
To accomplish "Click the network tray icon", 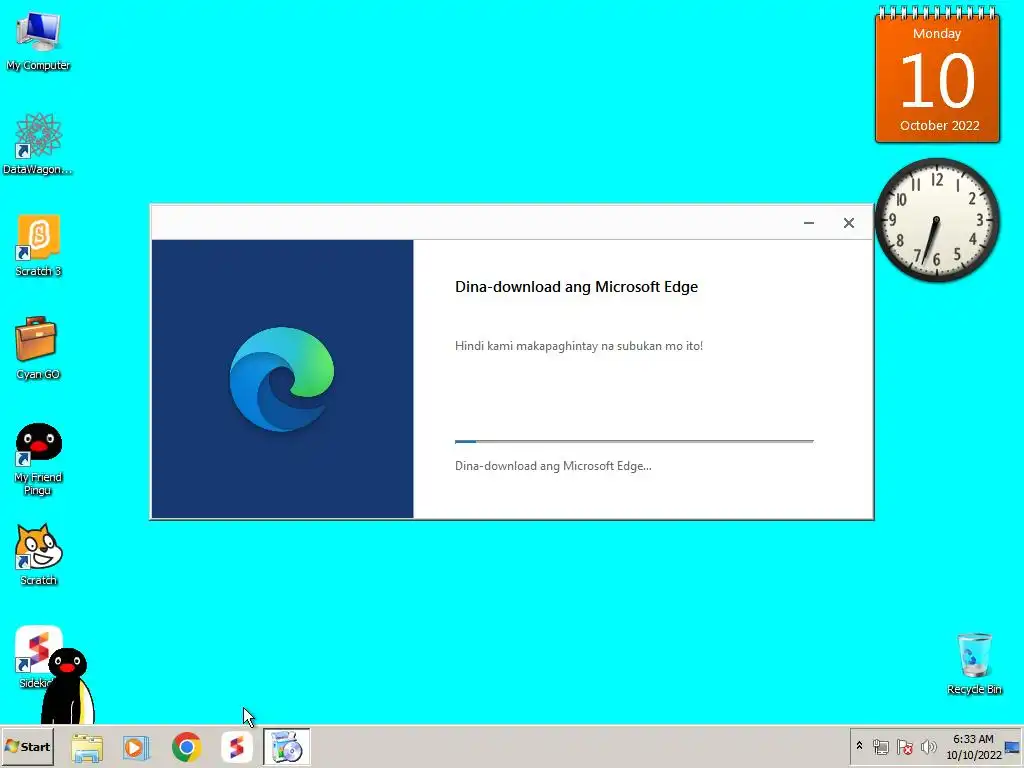I will (880, 746).
